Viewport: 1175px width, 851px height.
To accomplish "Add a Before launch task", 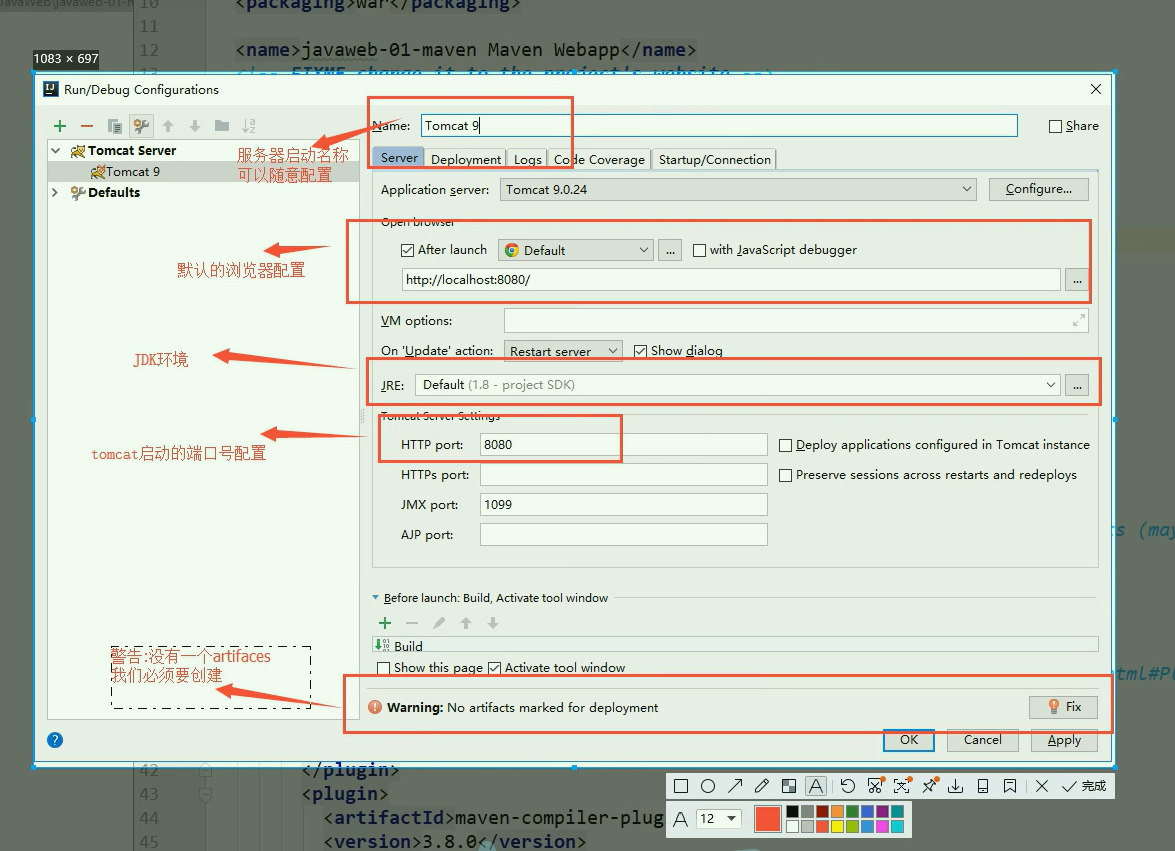I will click(x=385, y=623).
